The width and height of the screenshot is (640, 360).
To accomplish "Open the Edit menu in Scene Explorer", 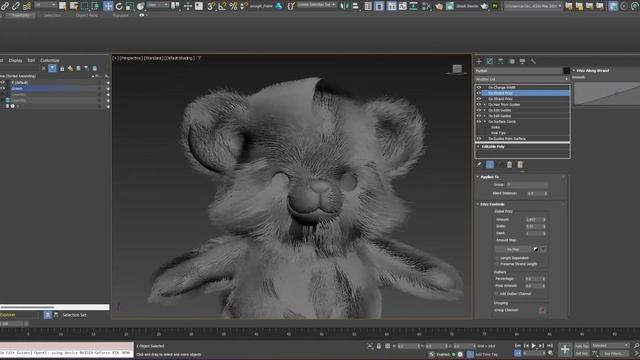I will click(x=31, y=60).
